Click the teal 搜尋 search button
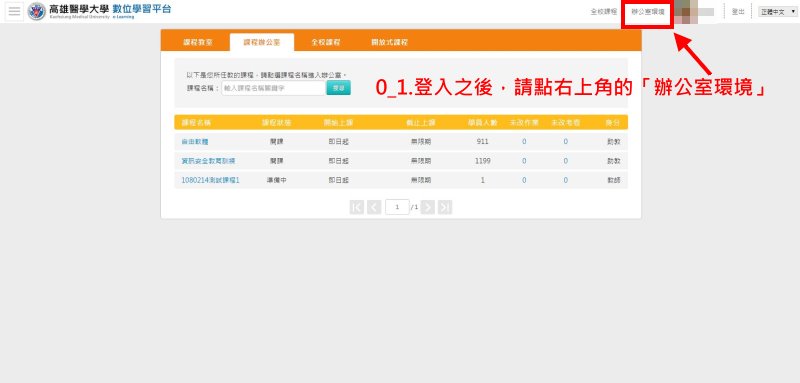Screen dimensions: 800x383 [x=338, y=88]
